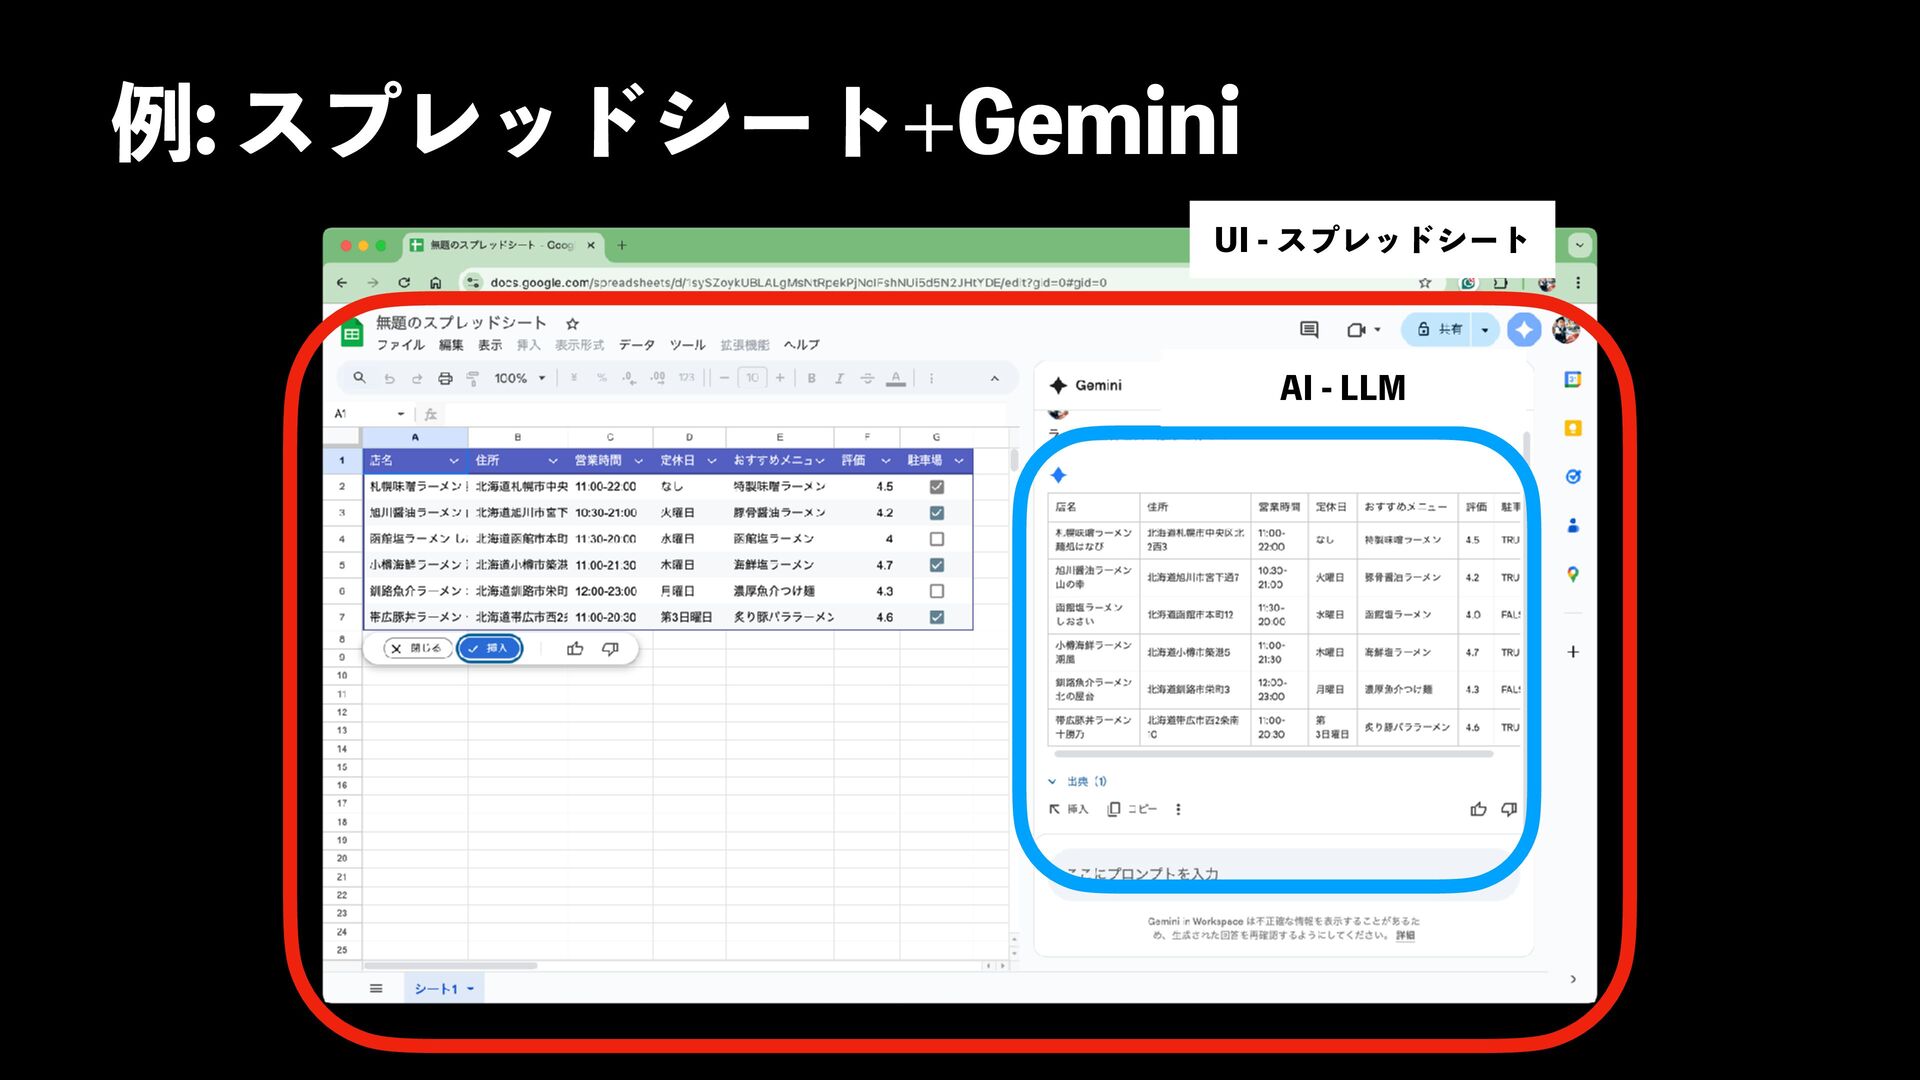Thumbs down on inserted table popup

coord(610,649)
